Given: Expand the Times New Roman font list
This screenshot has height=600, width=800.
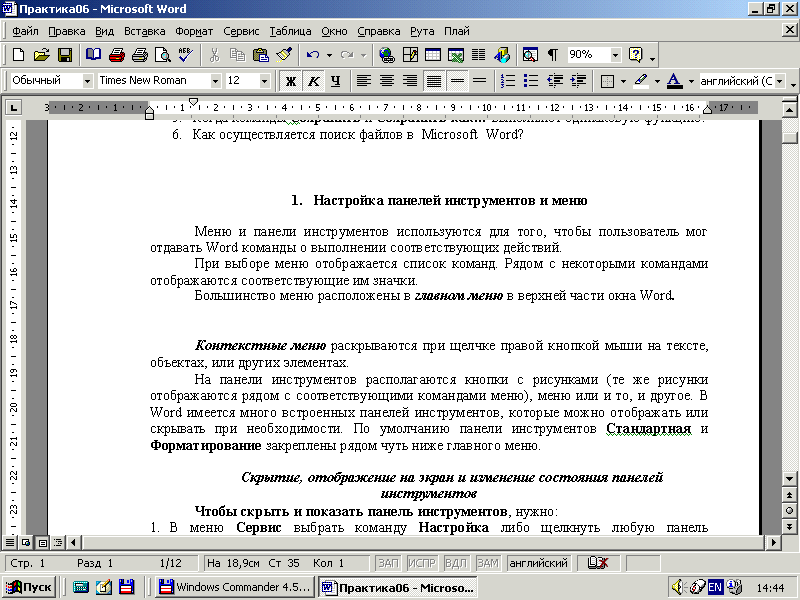Looking at the screenshot, I should [215, 81].
